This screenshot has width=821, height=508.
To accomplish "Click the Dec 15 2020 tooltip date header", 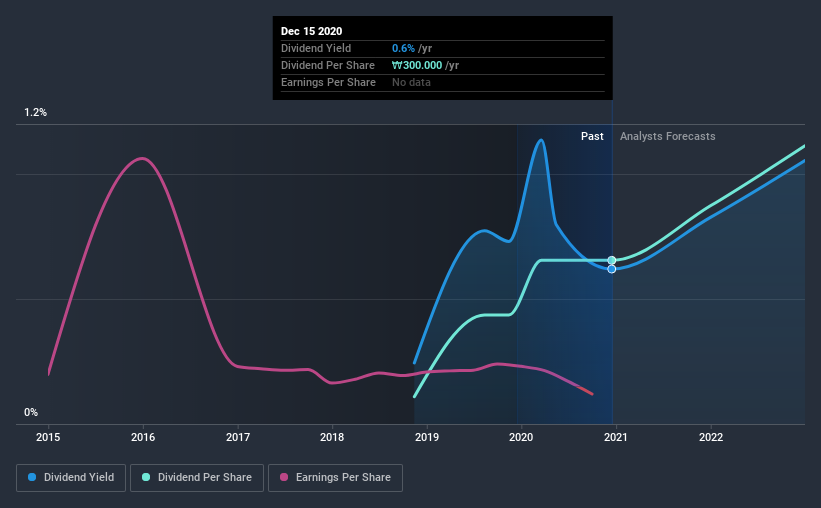I will tap(312, 31).
